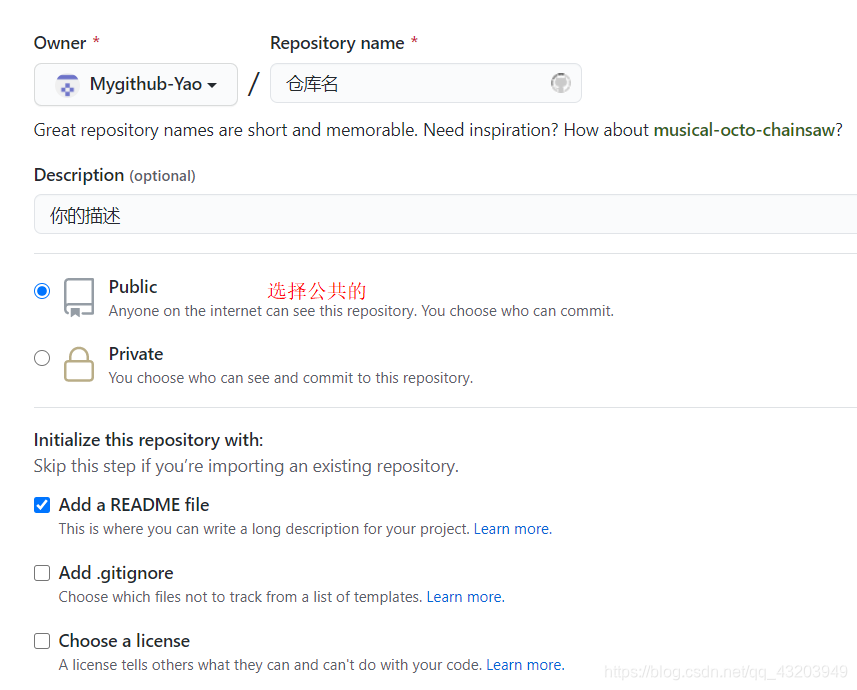Uncheck Add a README file checkbox
857x690 pixels.
pyautogui.click(x=42, y=505)
